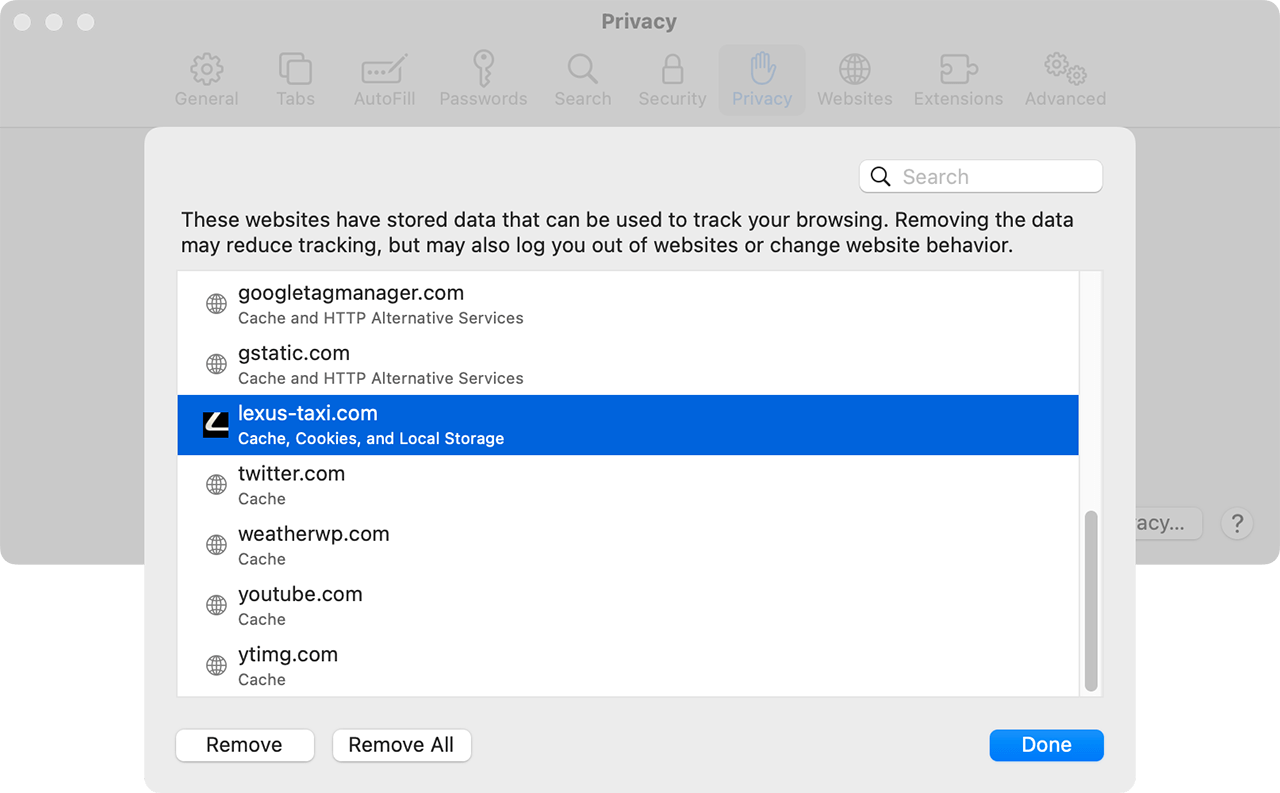Select the lexus-taxi.com row
The image size is (1280, 793).
[628, 424]
